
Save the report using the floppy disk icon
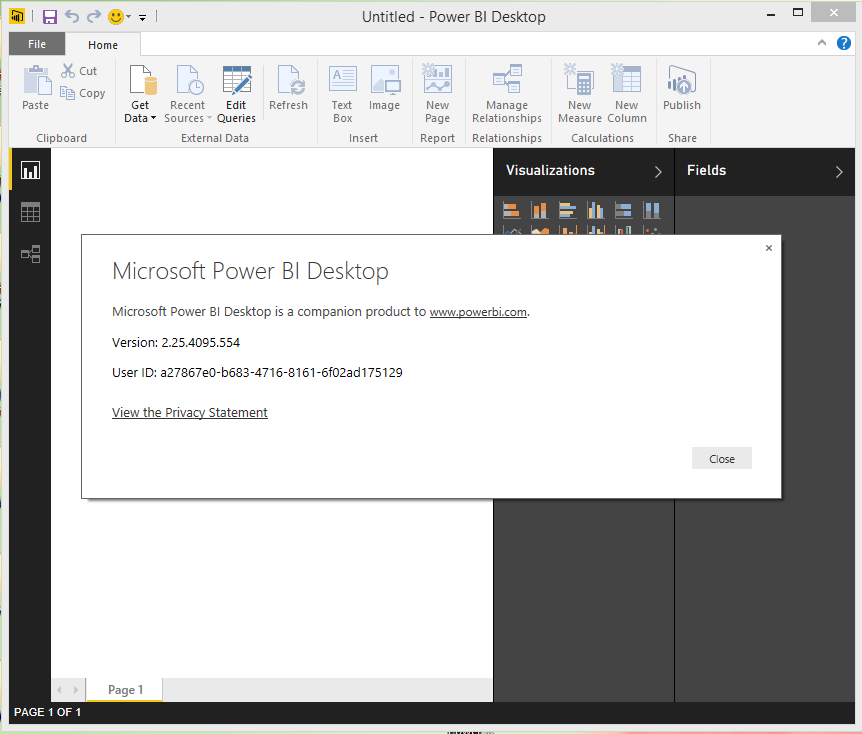click(x=49, y=17)
